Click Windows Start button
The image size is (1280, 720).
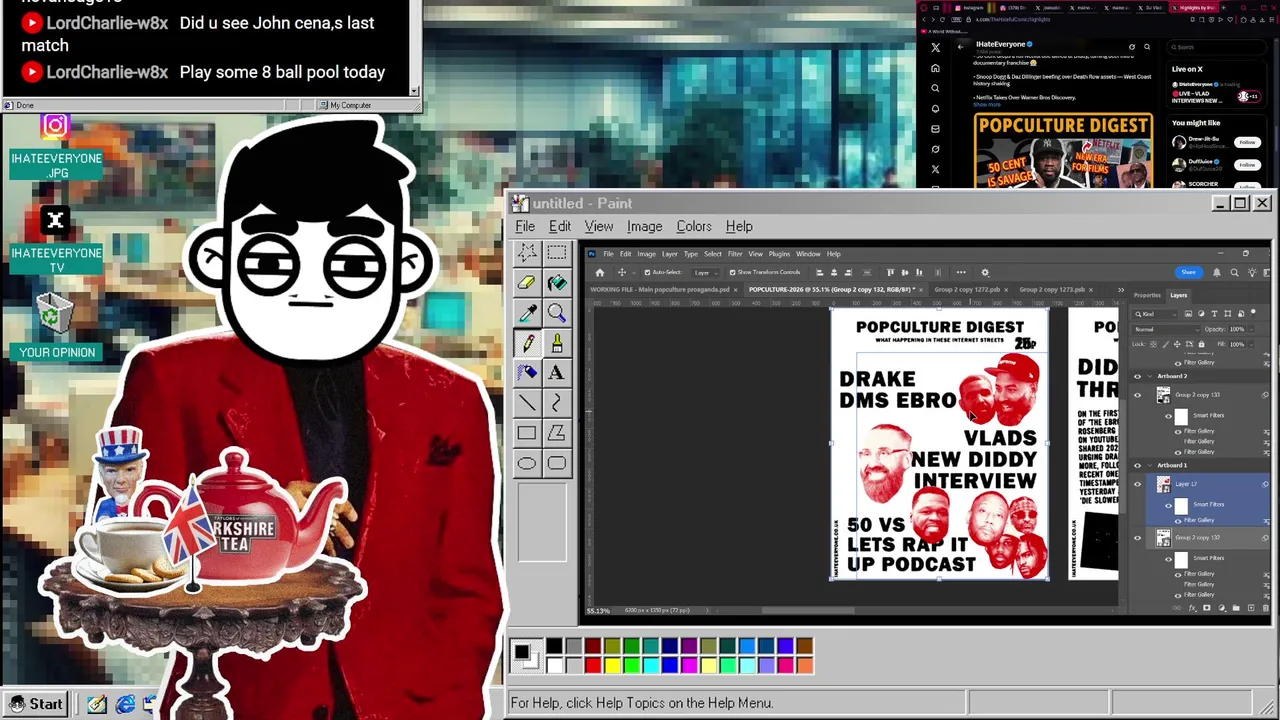(36, 704)
